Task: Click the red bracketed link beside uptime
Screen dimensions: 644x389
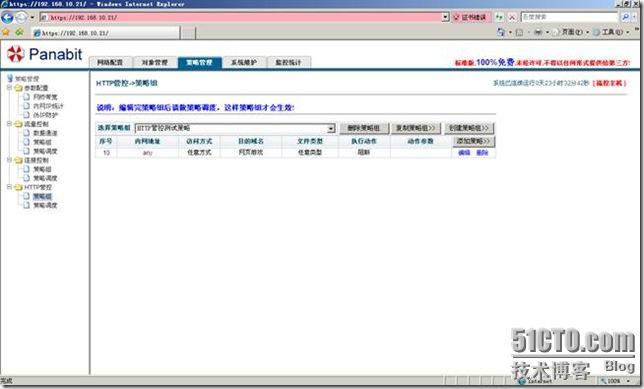Action: pyautogui.click(x=610, y=83)
